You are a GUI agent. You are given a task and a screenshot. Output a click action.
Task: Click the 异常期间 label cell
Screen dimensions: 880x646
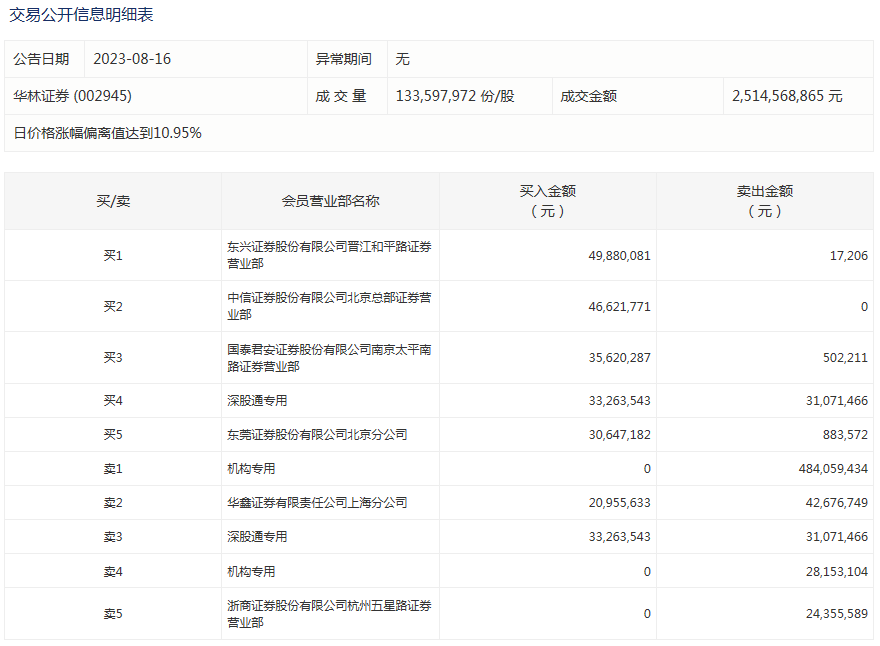344,59
